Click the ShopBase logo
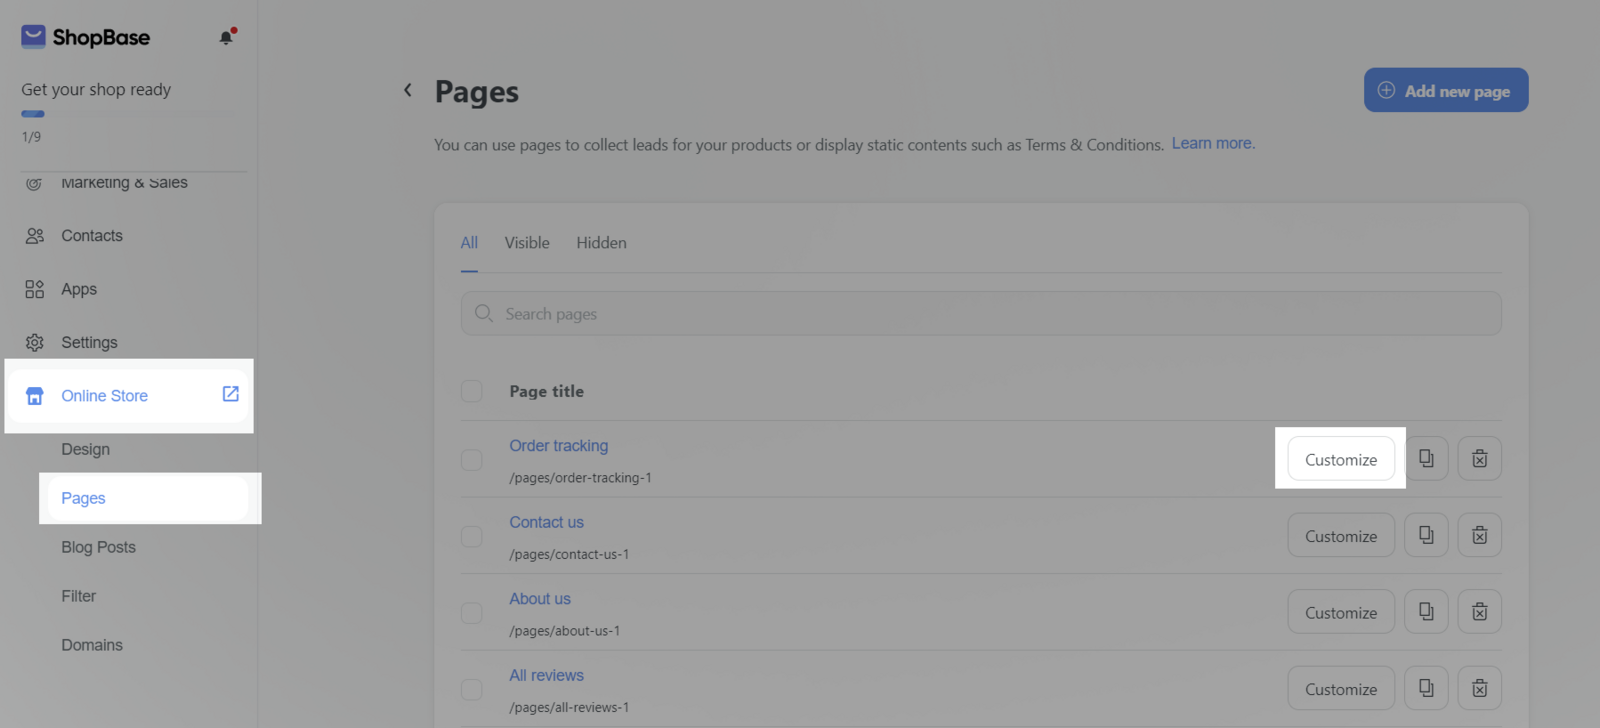Screen dimensions: 1600x728 tap(85, 37)
